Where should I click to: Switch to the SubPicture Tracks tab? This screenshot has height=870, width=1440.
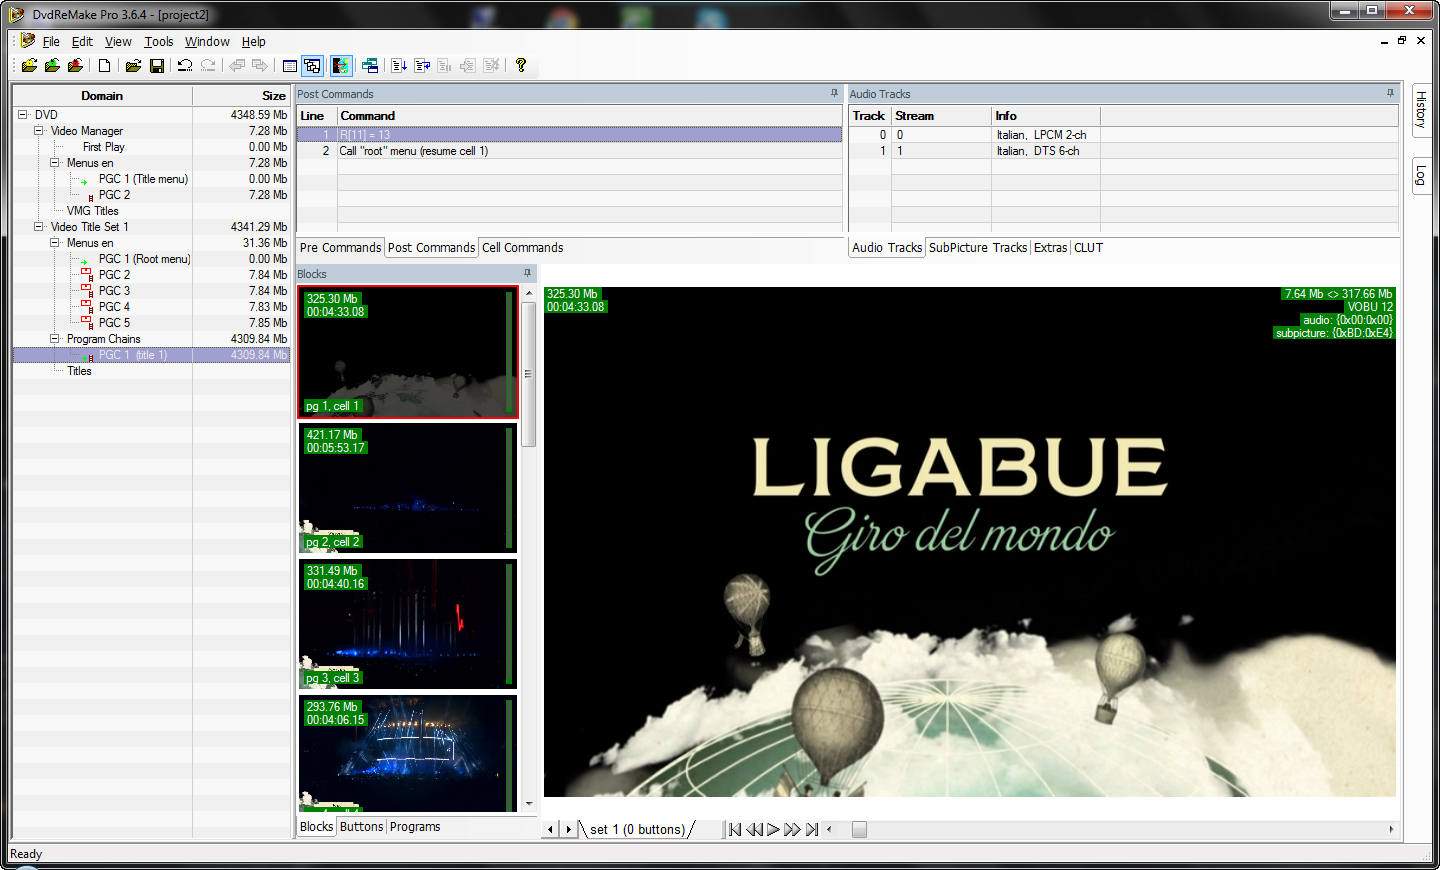click(977, 248)
